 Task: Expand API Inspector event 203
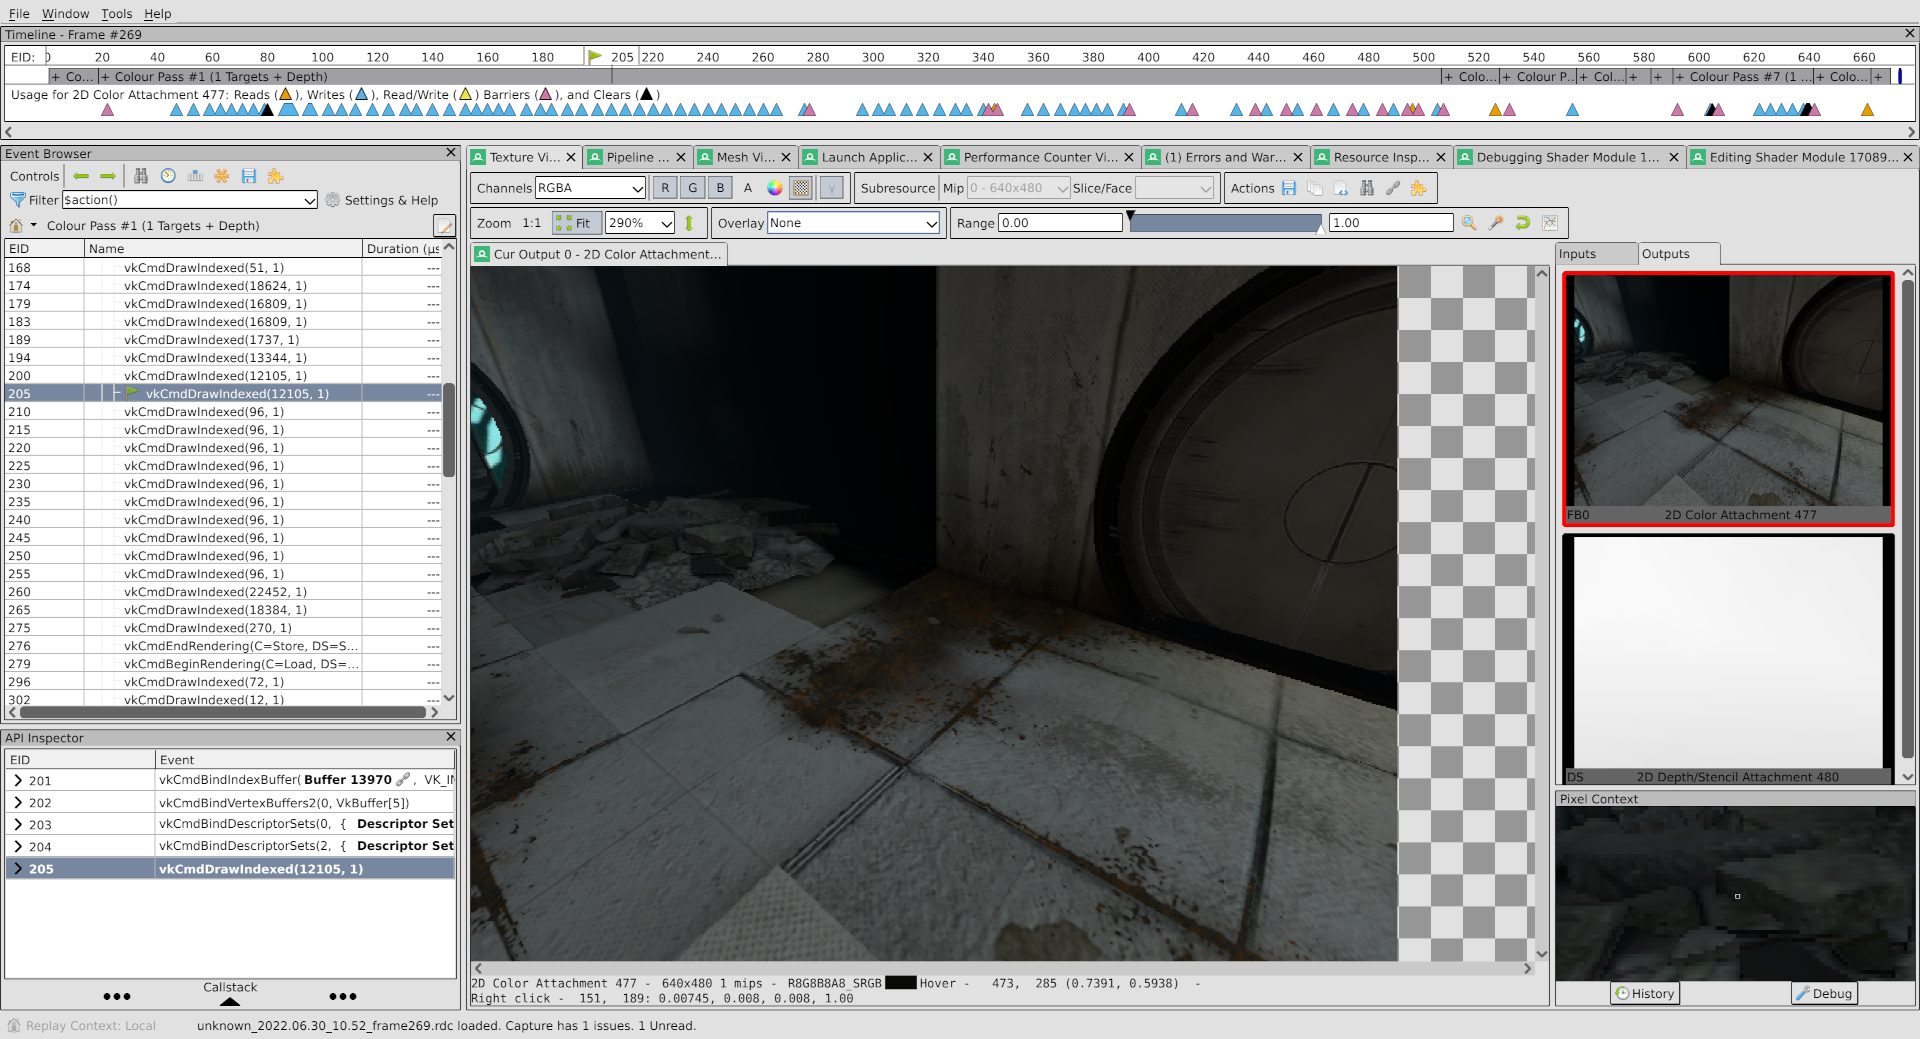[18, 825]
